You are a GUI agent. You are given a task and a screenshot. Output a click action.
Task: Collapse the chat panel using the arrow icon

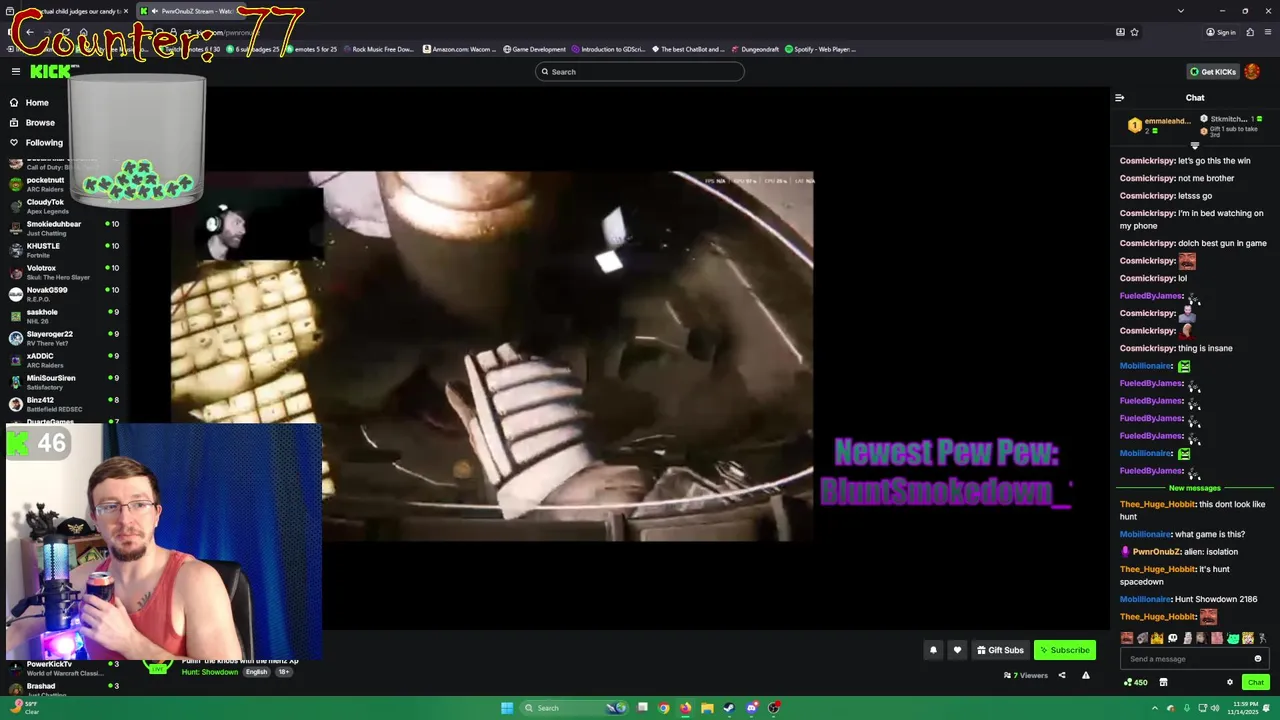click(x=1119, y=98)
